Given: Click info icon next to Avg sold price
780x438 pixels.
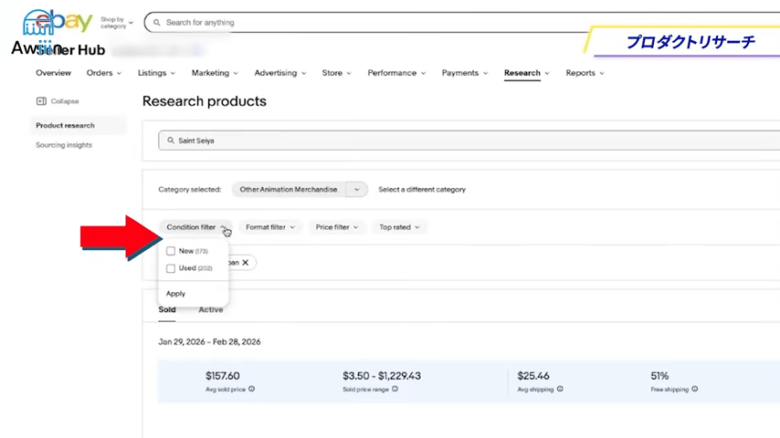Looking at the screenshot, I should pos(251,389).
